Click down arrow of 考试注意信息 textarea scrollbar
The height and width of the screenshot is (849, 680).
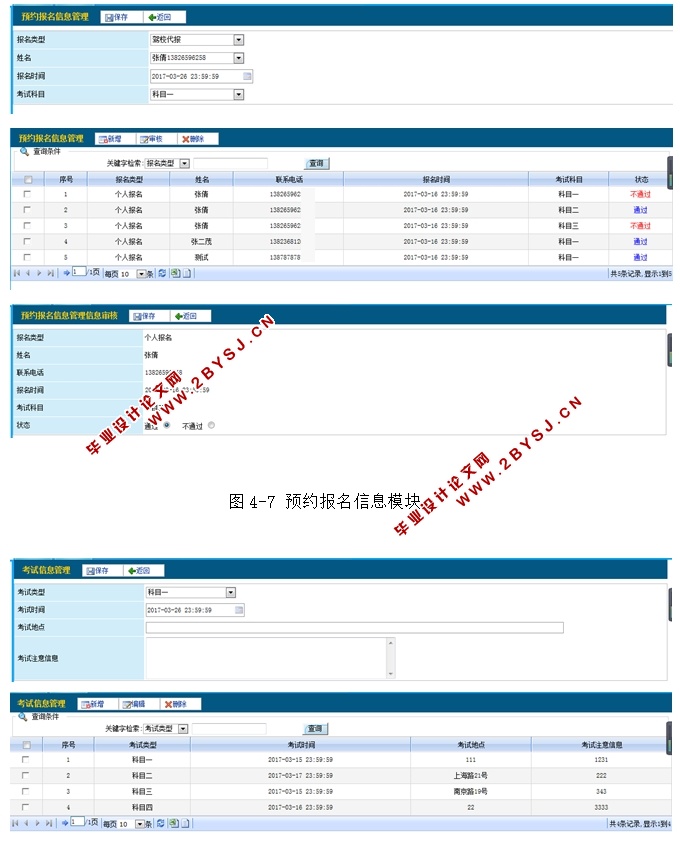coord(390,674)
